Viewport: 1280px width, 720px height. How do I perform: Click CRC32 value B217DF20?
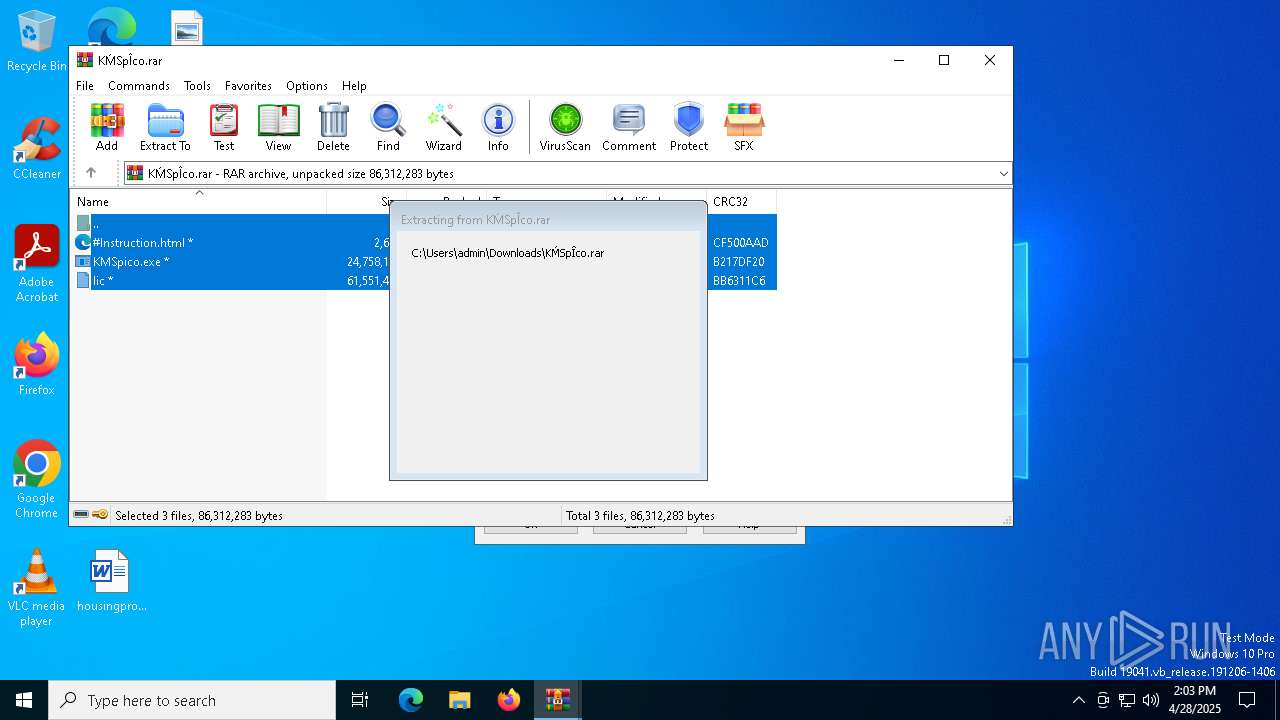pos(739,262)
